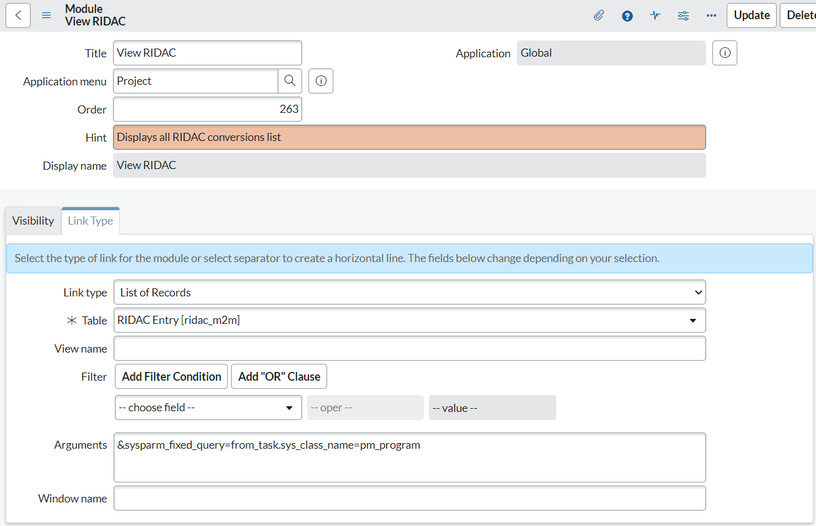Show Application field info icon

(725, 53)
